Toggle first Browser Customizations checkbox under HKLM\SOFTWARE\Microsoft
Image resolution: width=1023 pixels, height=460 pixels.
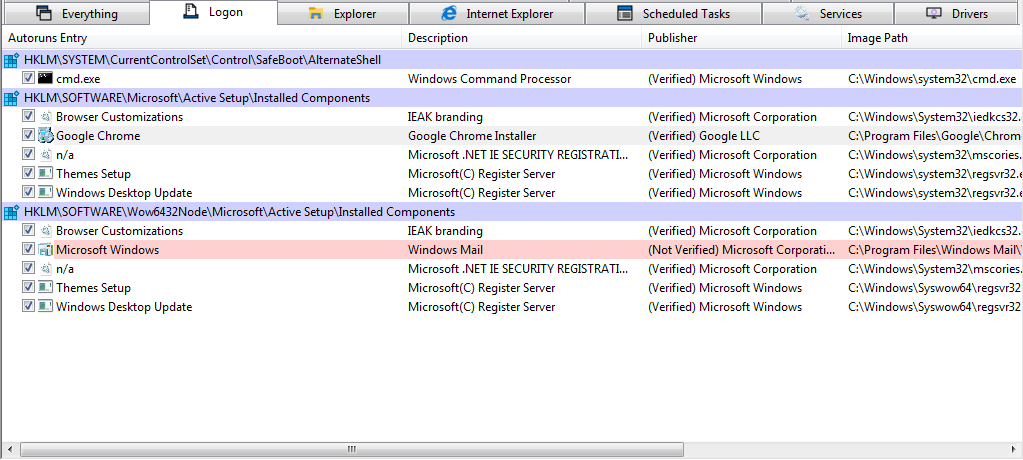click(x=28, y=116)
